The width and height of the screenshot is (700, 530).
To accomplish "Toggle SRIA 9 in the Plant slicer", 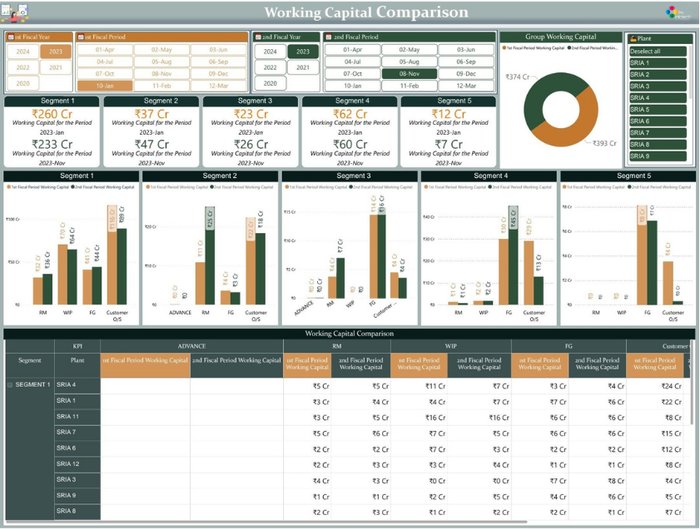I will (658, 156).
